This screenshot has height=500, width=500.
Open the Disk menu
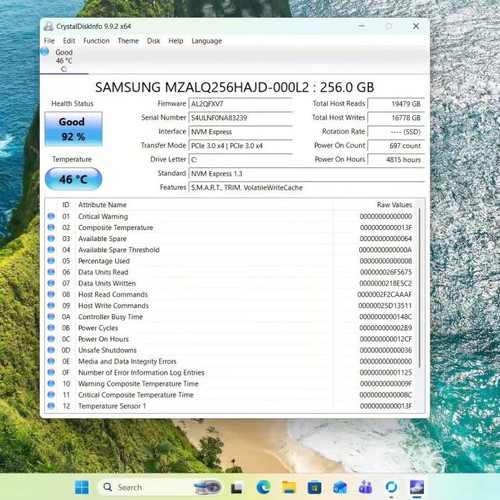tap(154, 41)
